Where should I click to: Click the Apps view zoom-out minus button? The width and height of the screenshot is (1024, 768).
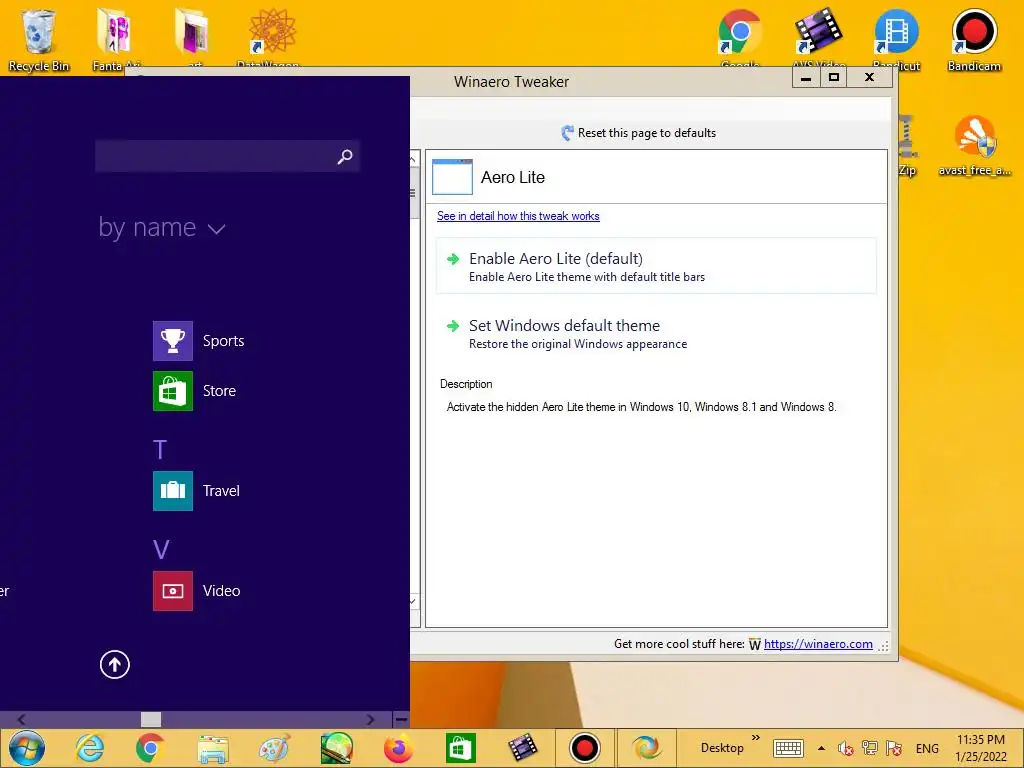pos(401,719)
